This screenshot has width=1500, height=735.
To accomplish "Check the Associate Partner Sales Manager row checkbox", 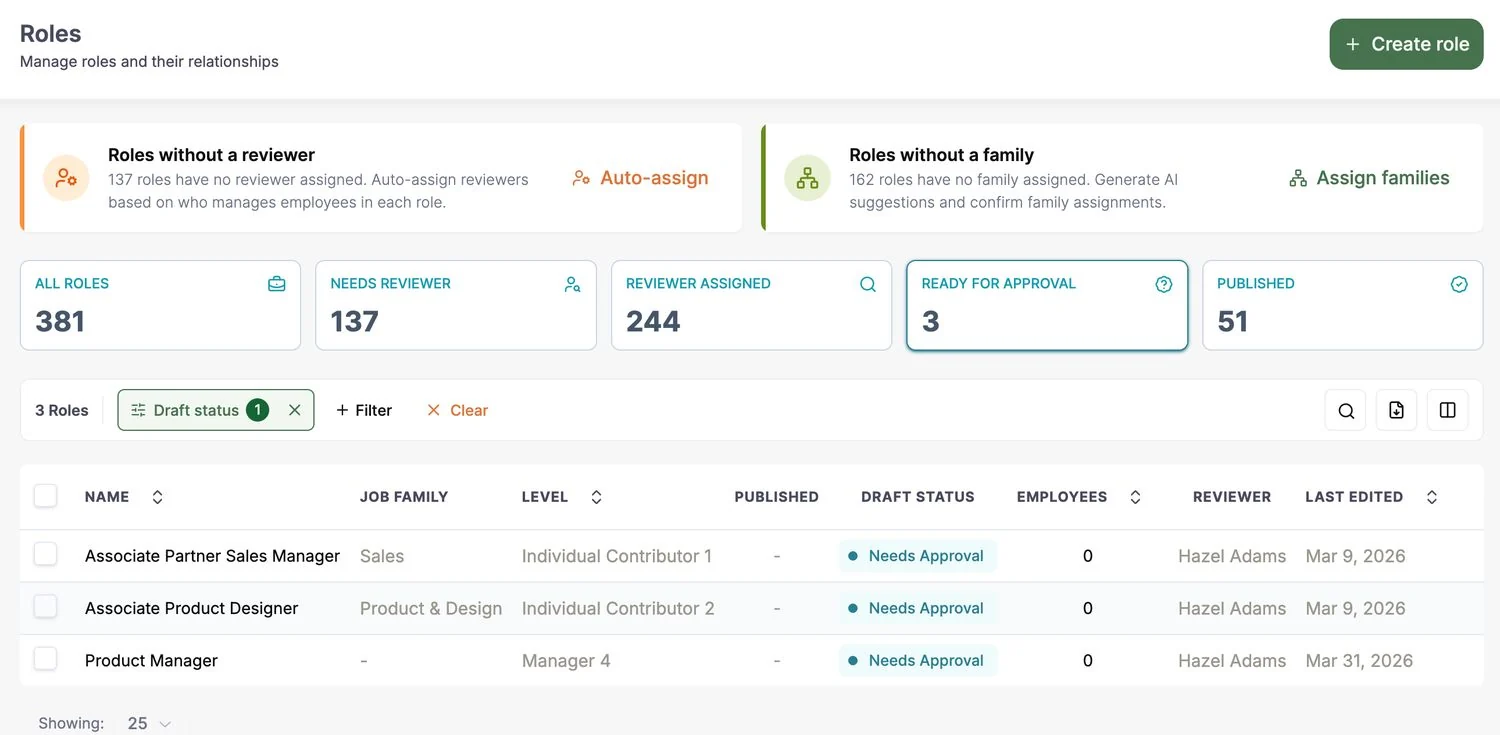I will point(46,554).
